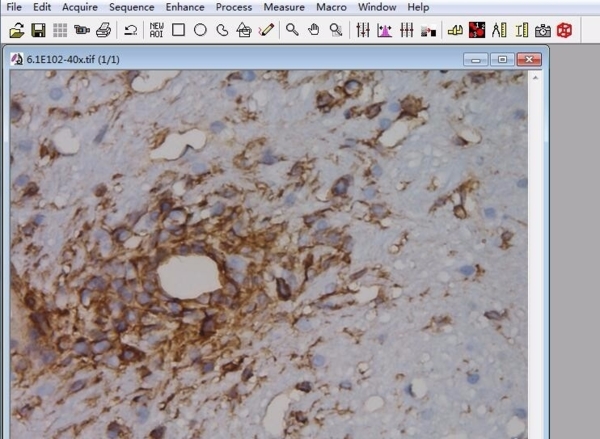Click the New AOI button
This screenshot has width=600, height=439.
[157, 30]
